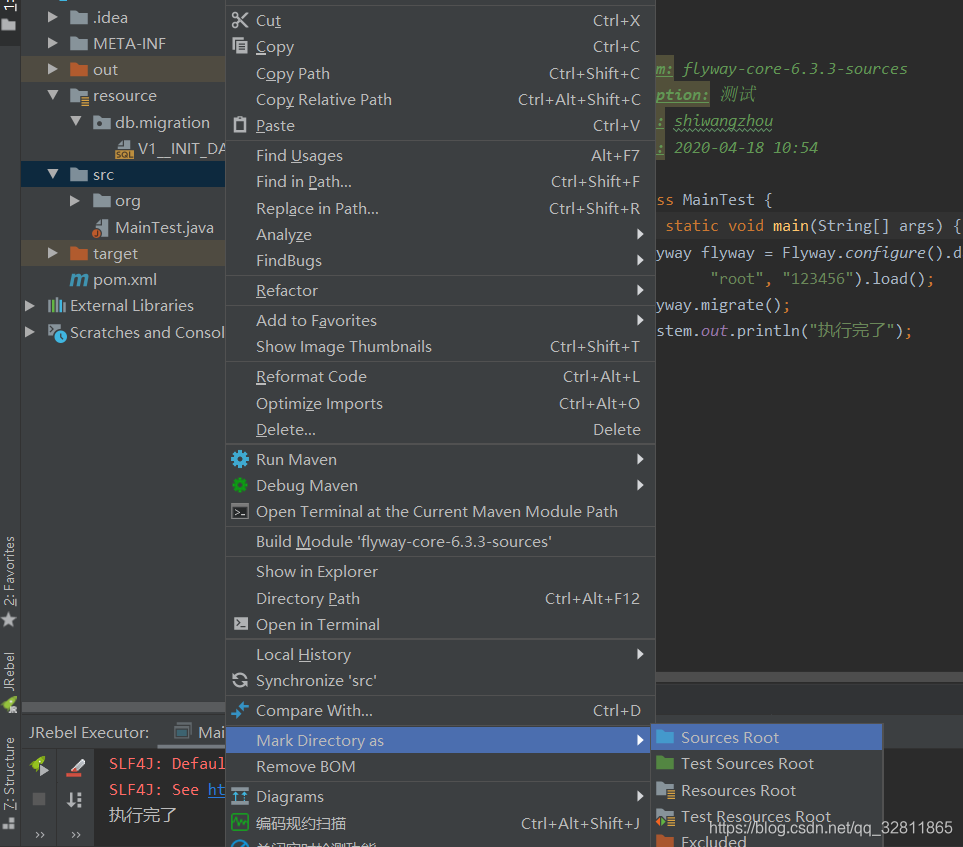The height and width of the screenshot is (847, 963).
Task: Select Delete... menu entry
Action: (440, 429)
